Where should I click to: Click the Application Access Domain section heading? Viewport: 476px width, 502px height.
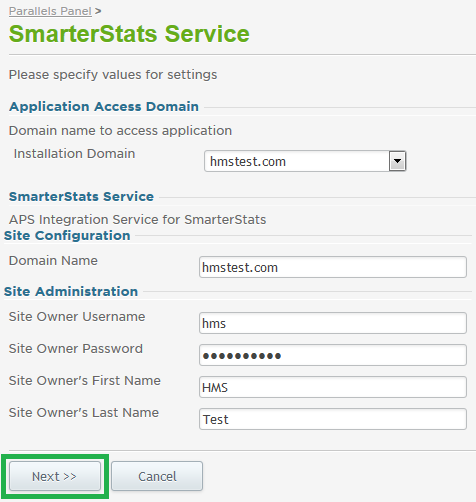tap(104, 107)
